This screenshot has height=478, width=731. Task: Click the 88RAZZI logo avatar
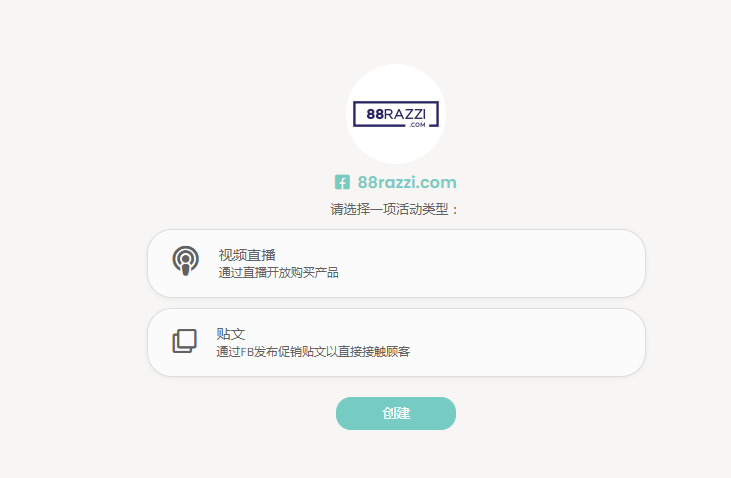point(396,114)
